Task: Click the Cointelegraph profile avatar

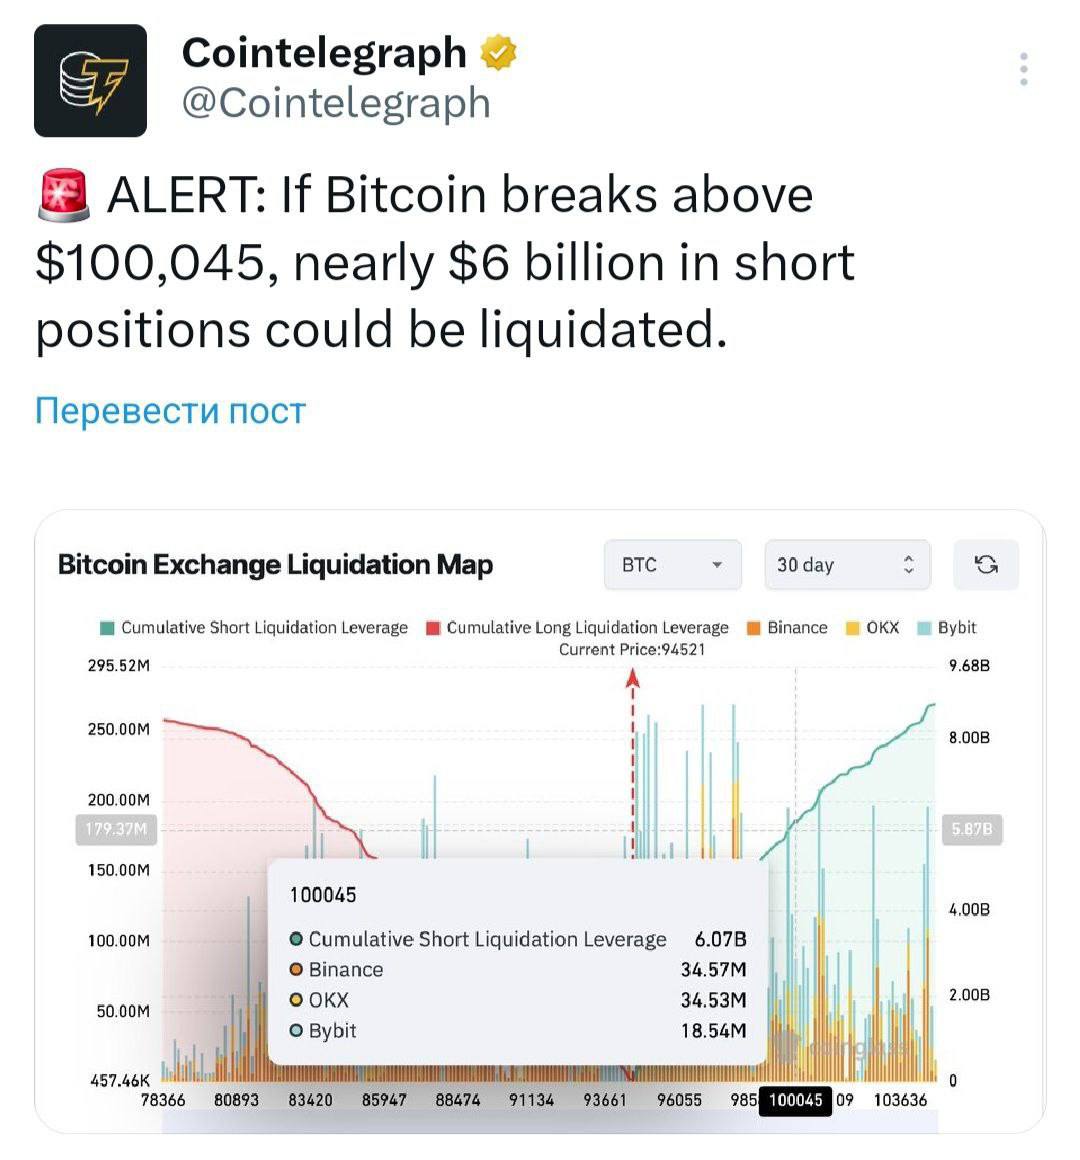Action: click(x=90, y=80)
